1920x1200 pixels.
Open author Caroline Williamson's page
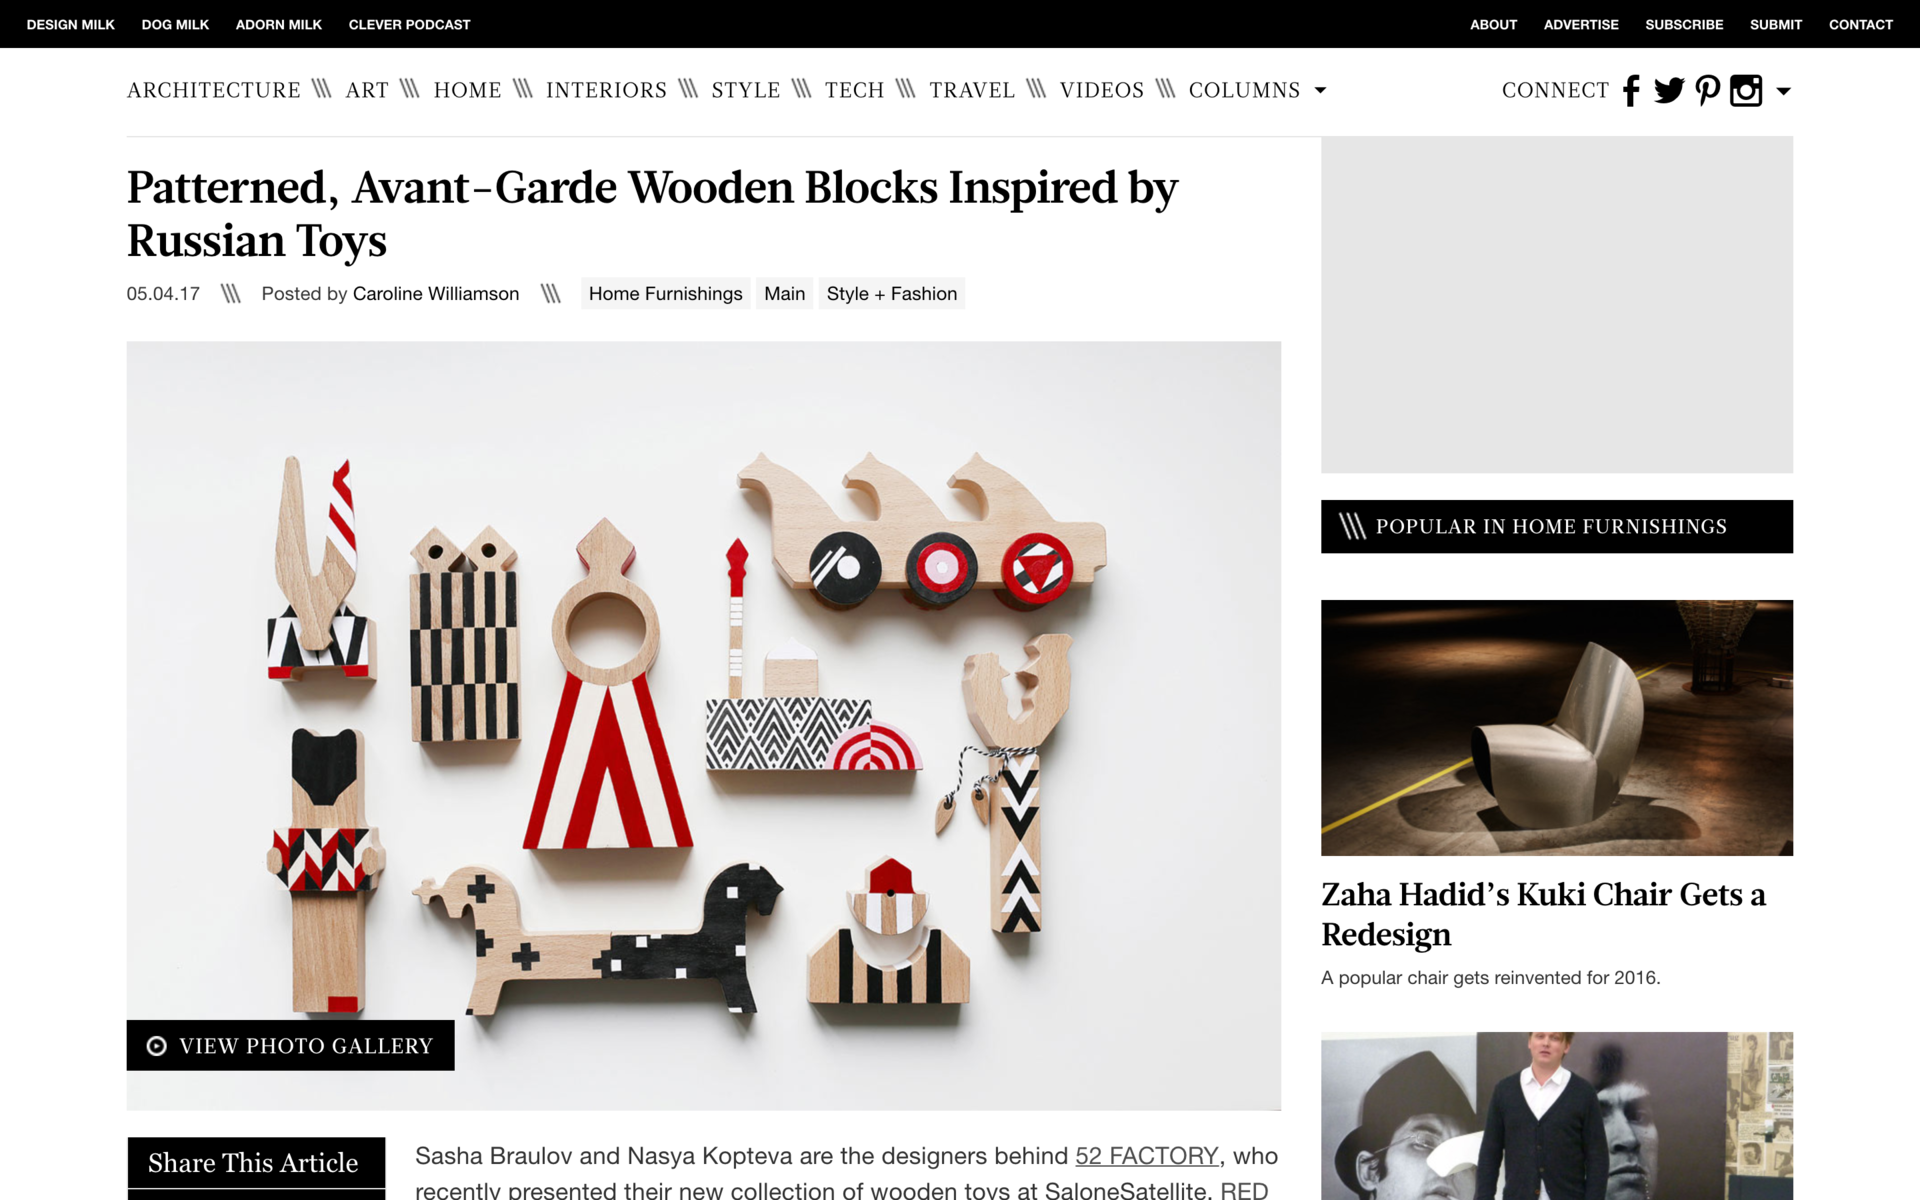point(436,294)
